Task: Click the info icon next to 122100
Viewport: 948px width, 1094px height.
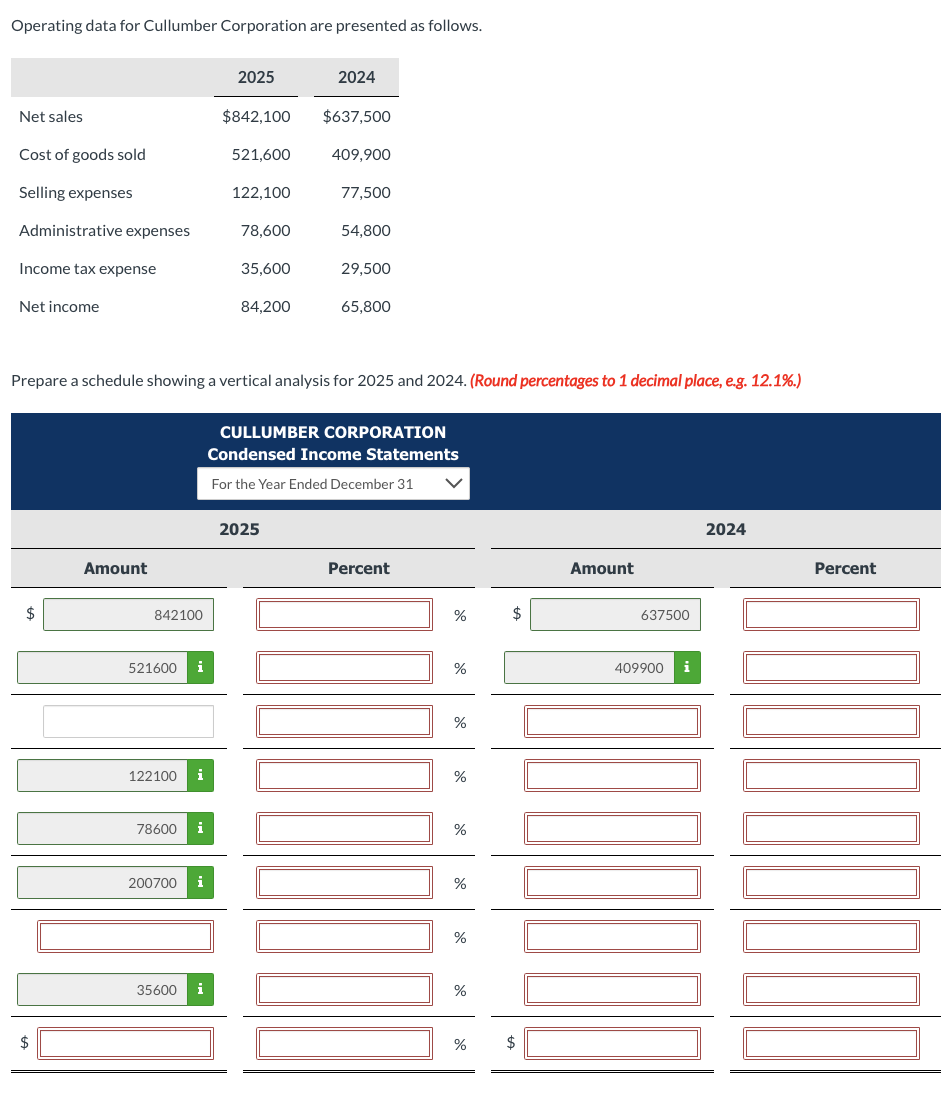Action: pos(200,775)
